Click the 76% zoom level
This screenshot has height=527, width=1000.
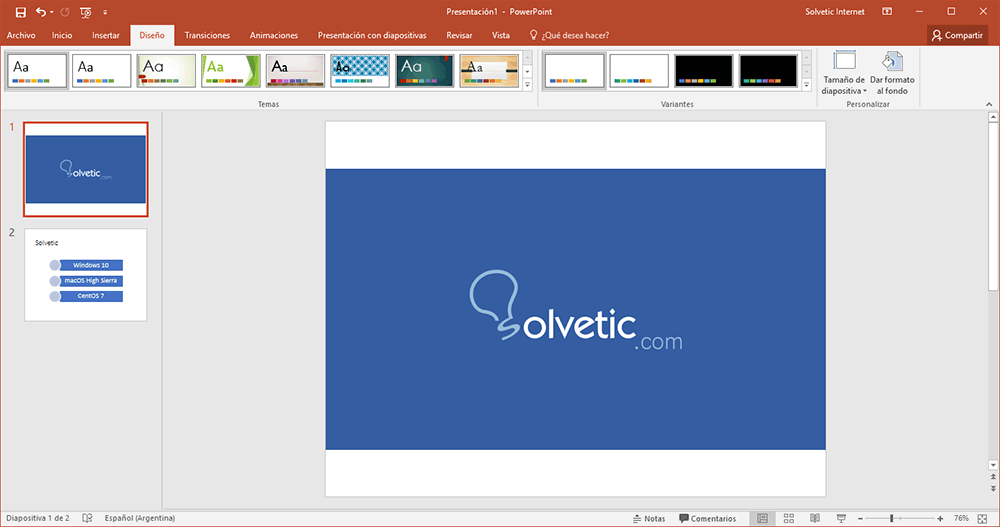click(961, 518)
